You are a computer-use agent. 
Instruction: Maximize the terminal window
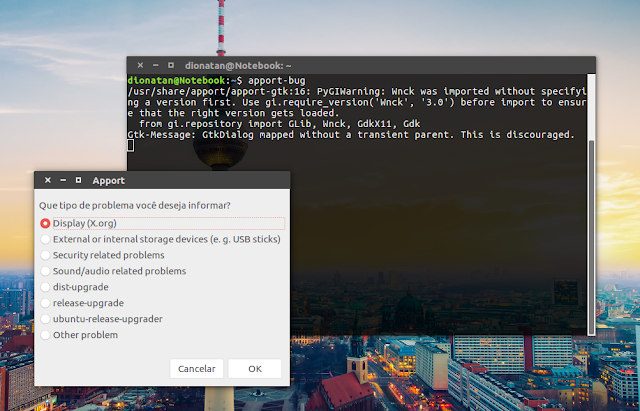tap(171, 65)
